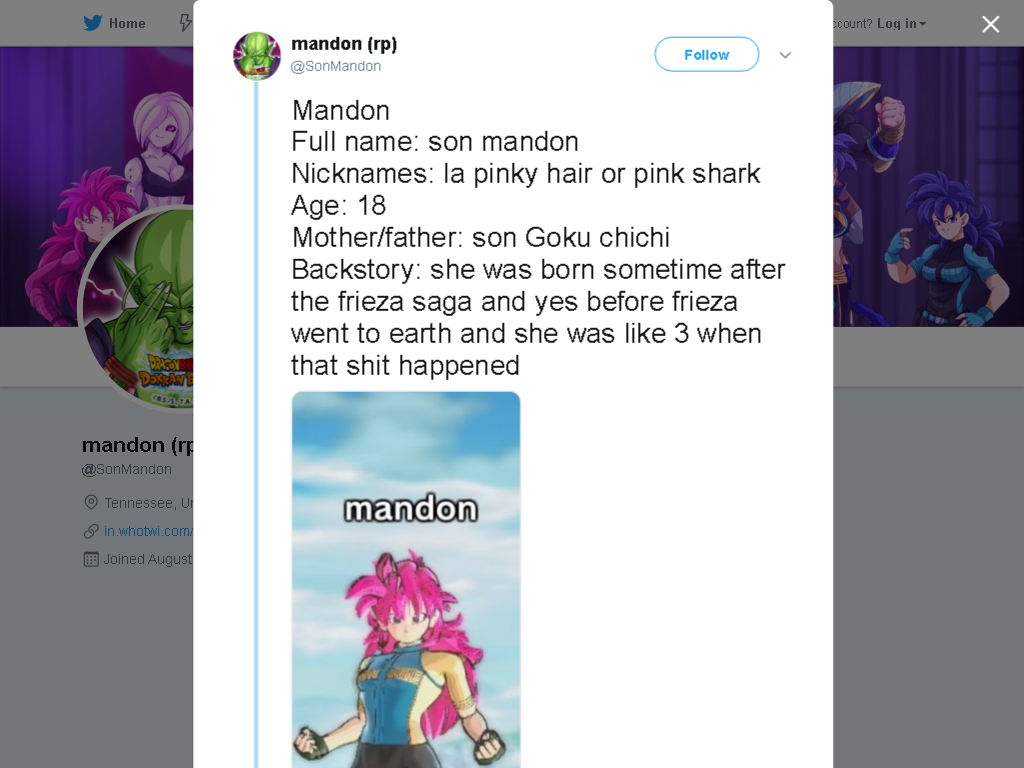1024x768 pixels.
Task: Click the link chain icon in profile
Action: pyautogui.click(x=91, y=531)
